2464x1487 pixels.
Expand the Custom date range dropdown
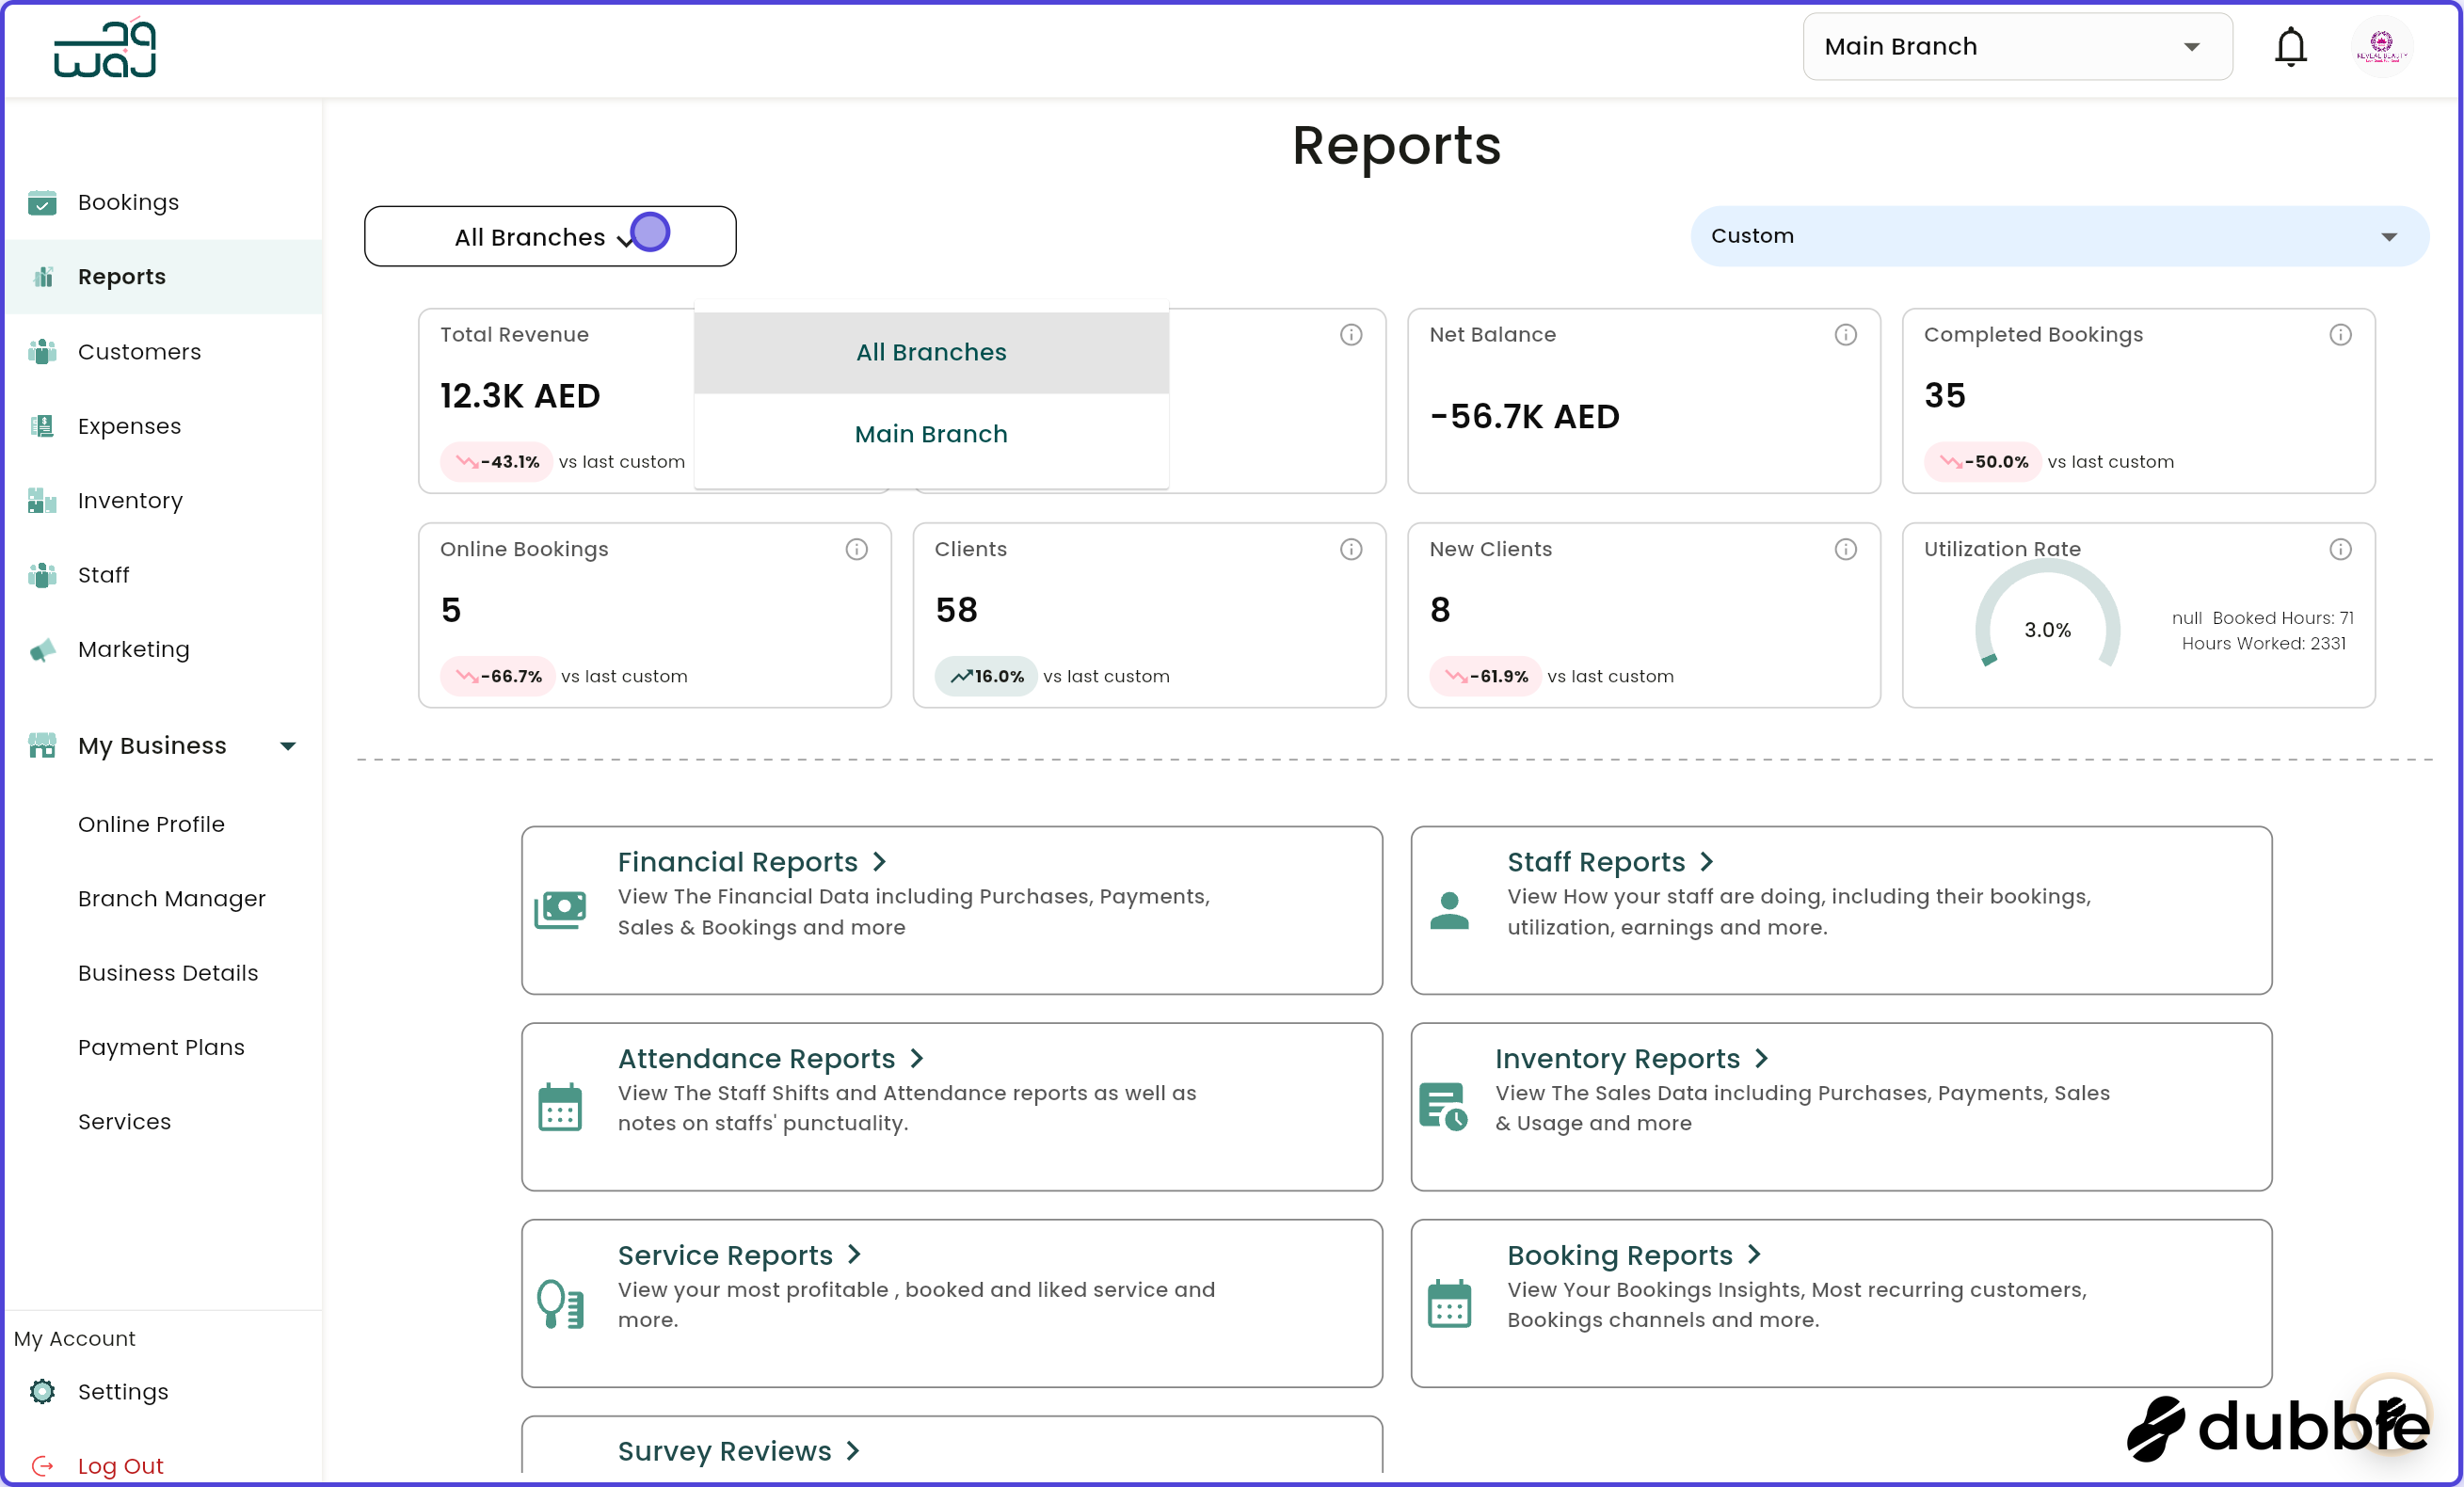pyautogui.click(x=2059, y=236)
